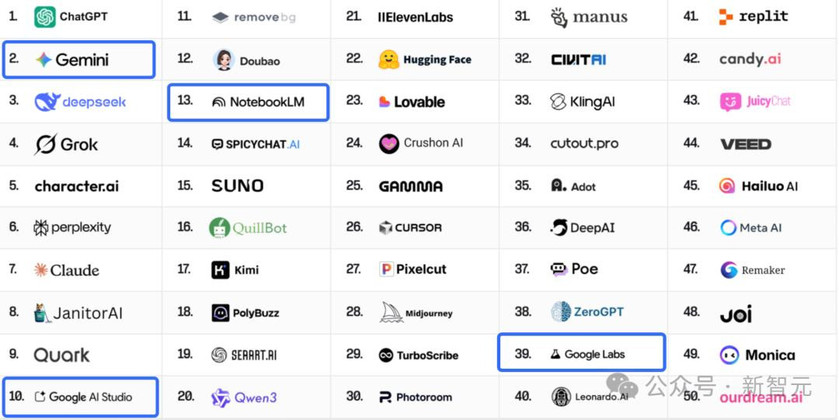Click the Grok logo icon
This screenshot has width=839, height=420.
[46, 144]
